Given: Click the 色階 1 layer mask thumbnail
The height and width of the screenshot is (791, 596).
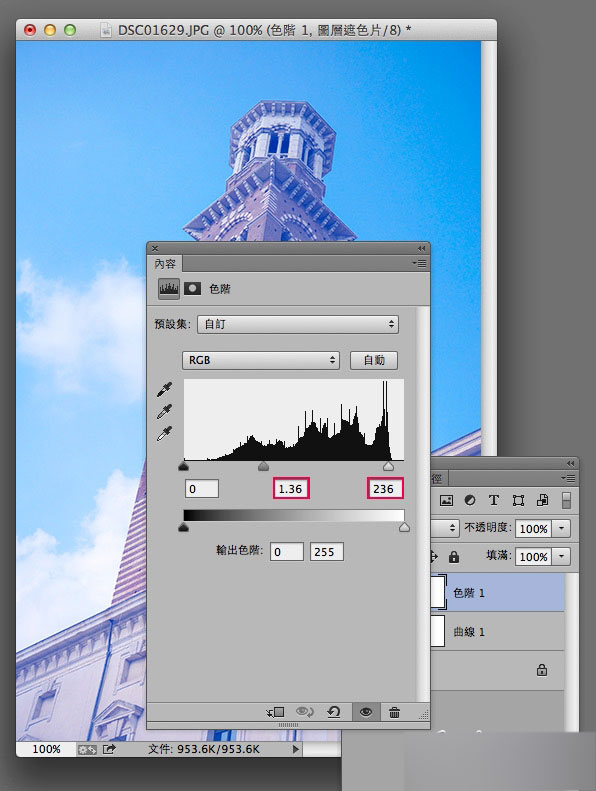Looking at the screenshot, I should (x=438, y=592).
